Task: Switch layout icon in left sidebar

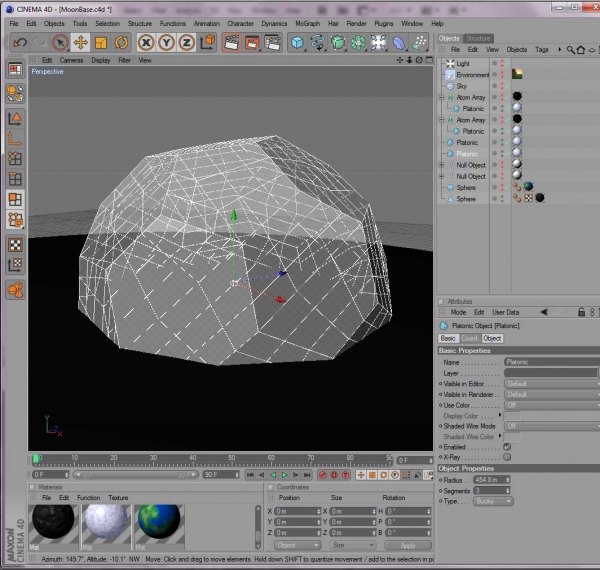Action: pos(15,69)
